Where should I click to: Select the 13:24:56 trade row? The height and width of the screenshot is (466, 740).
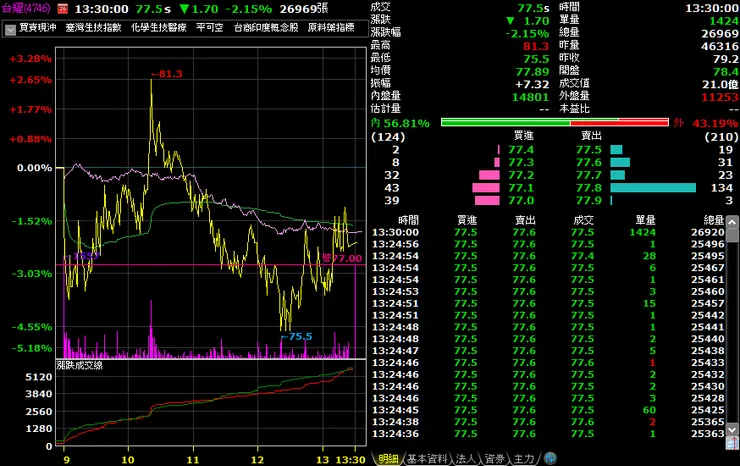tap(548, 244)
